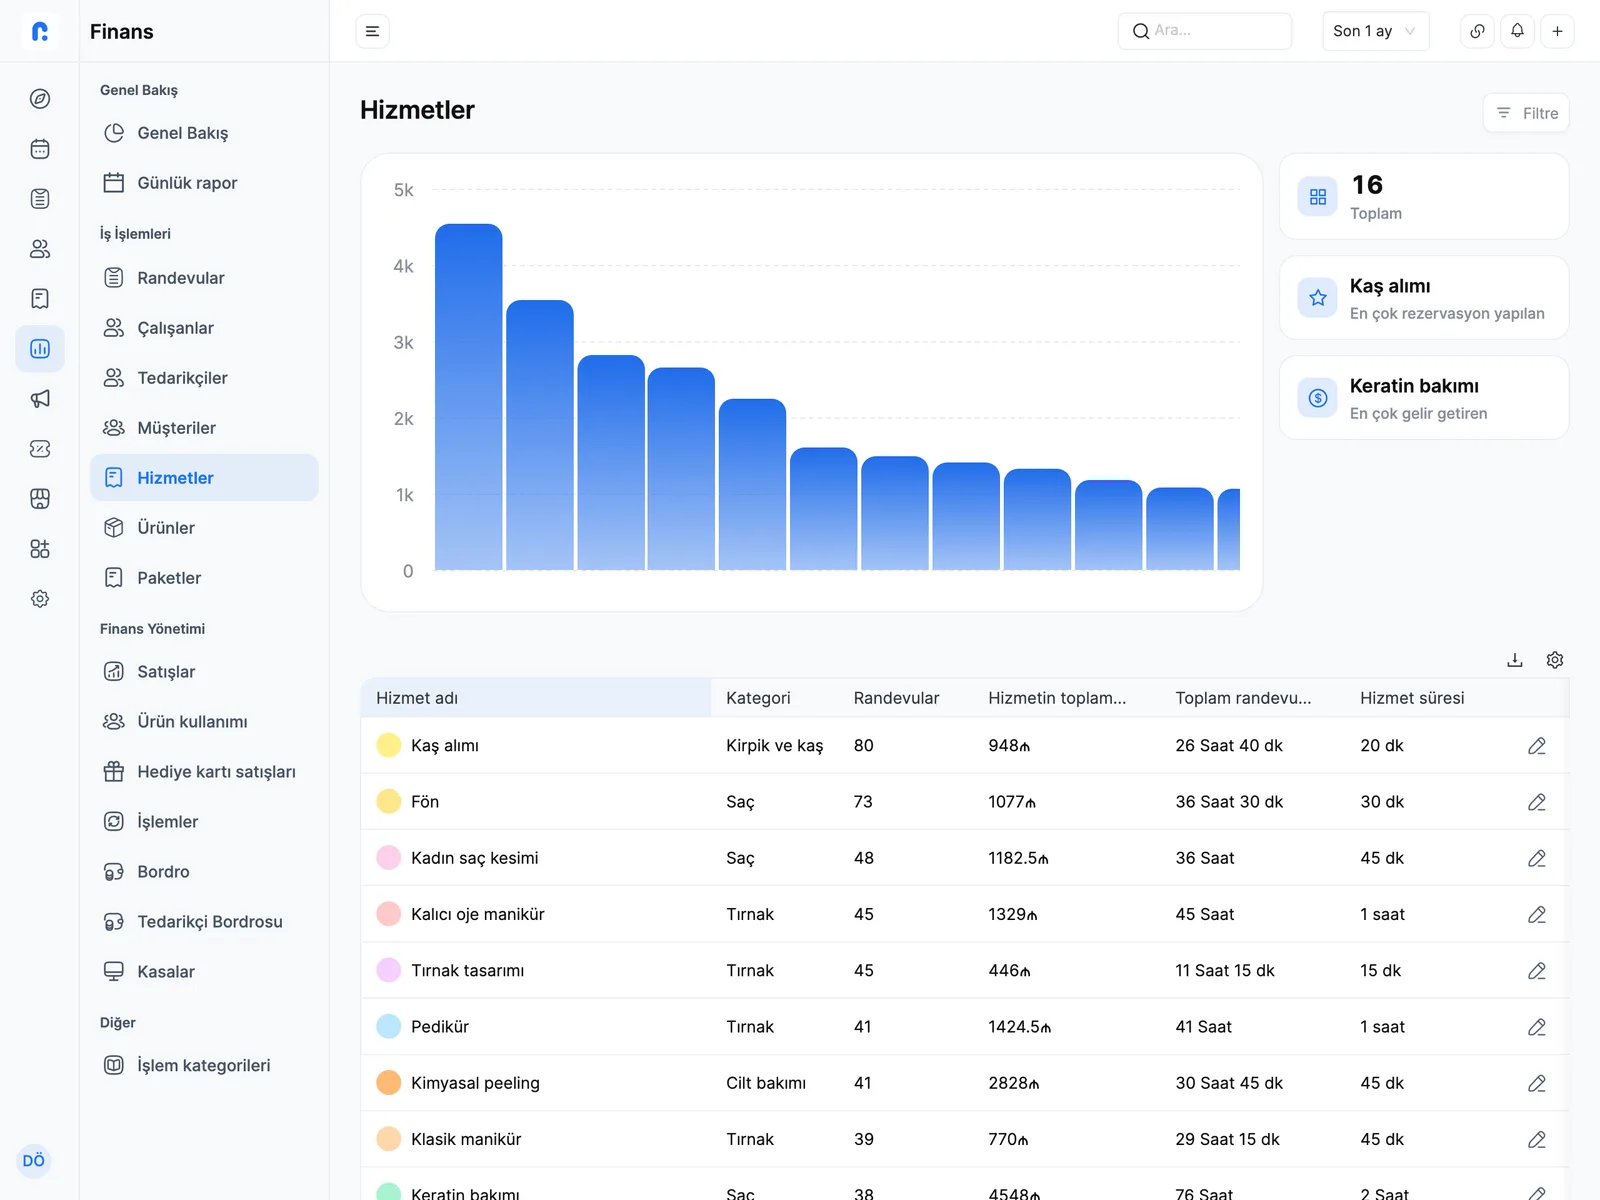Open the customers people icon in left rail

click(x=40, y=249)
